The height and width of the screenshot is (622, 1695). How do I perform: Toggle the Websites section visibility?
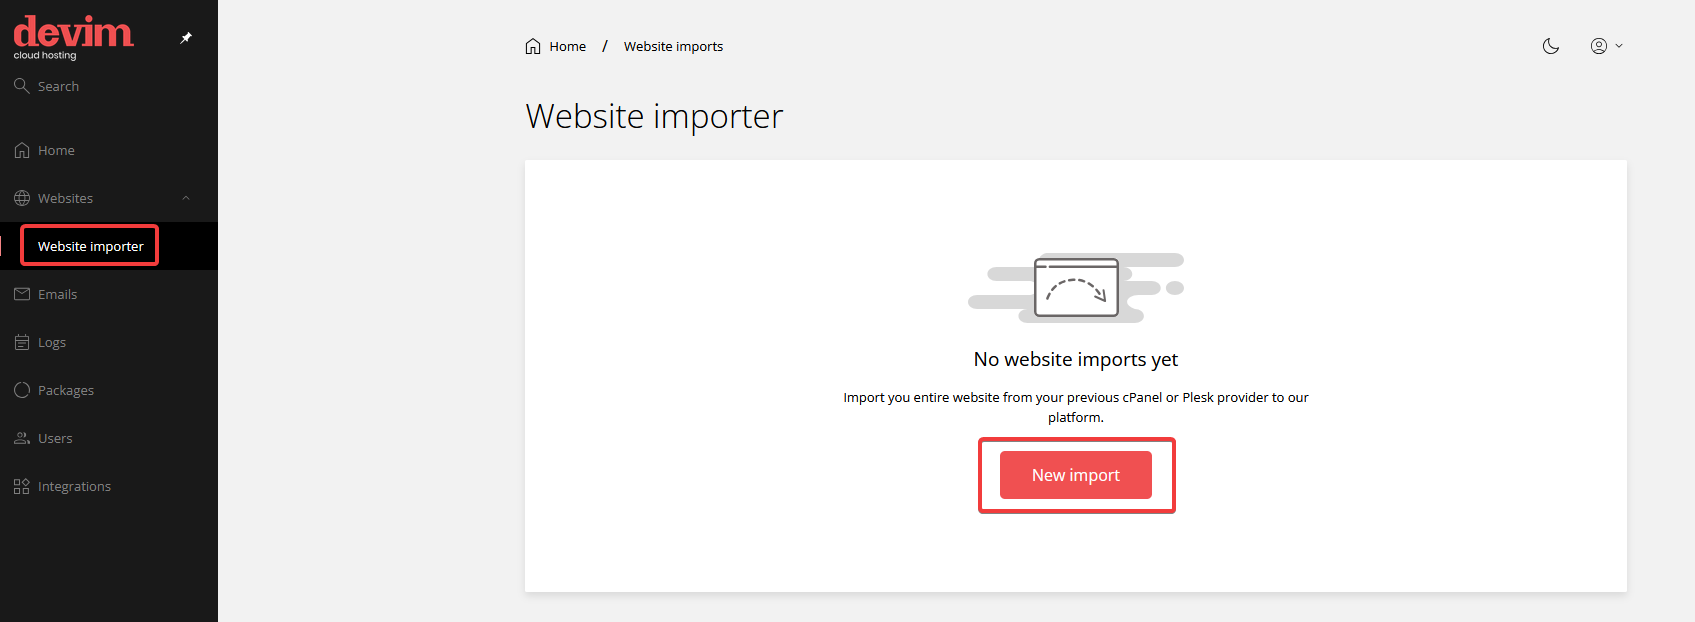[x=64, y=197]
